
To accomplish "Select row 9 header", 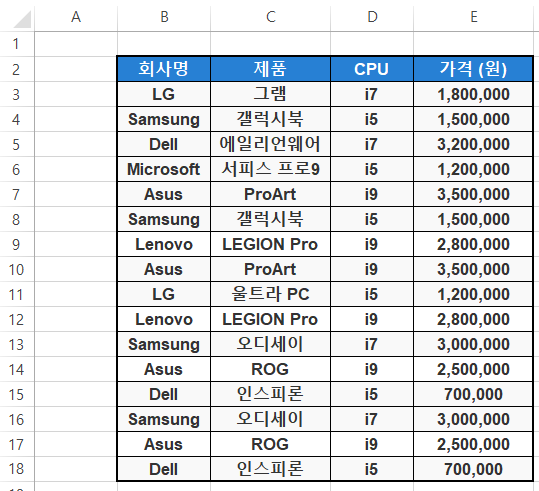I will click(x=17, y=244).
